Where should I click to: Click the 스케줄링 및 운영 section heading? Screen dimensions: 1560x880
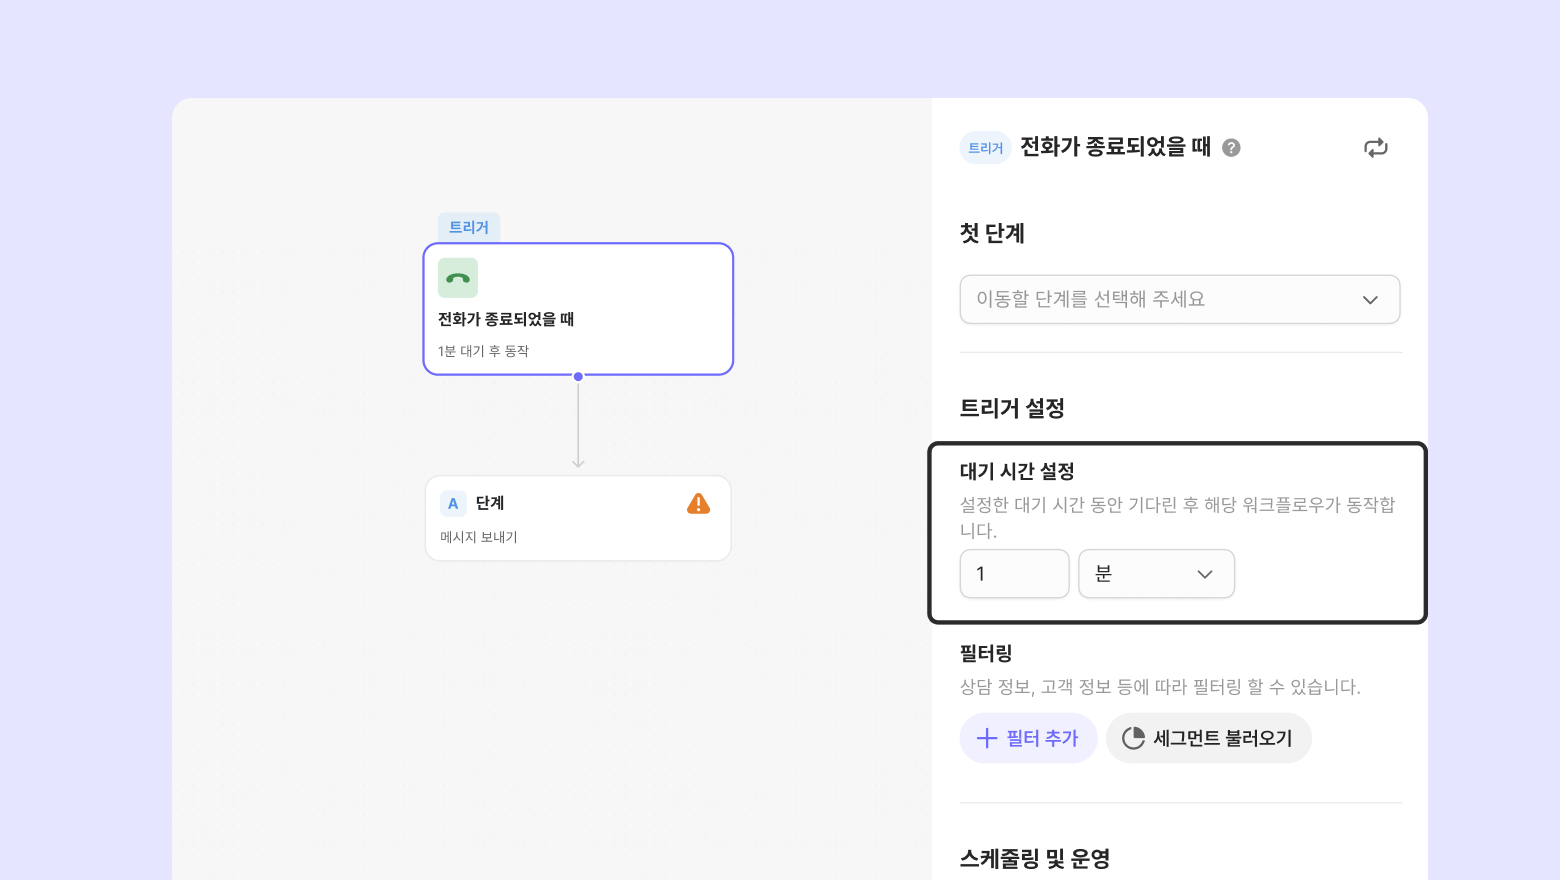tap(1035, 858)
